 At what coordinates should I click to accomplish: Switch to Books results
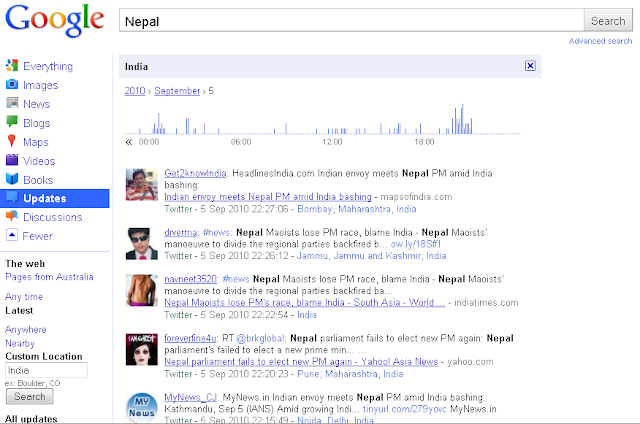pyautogui.click(x=38, y=180)
